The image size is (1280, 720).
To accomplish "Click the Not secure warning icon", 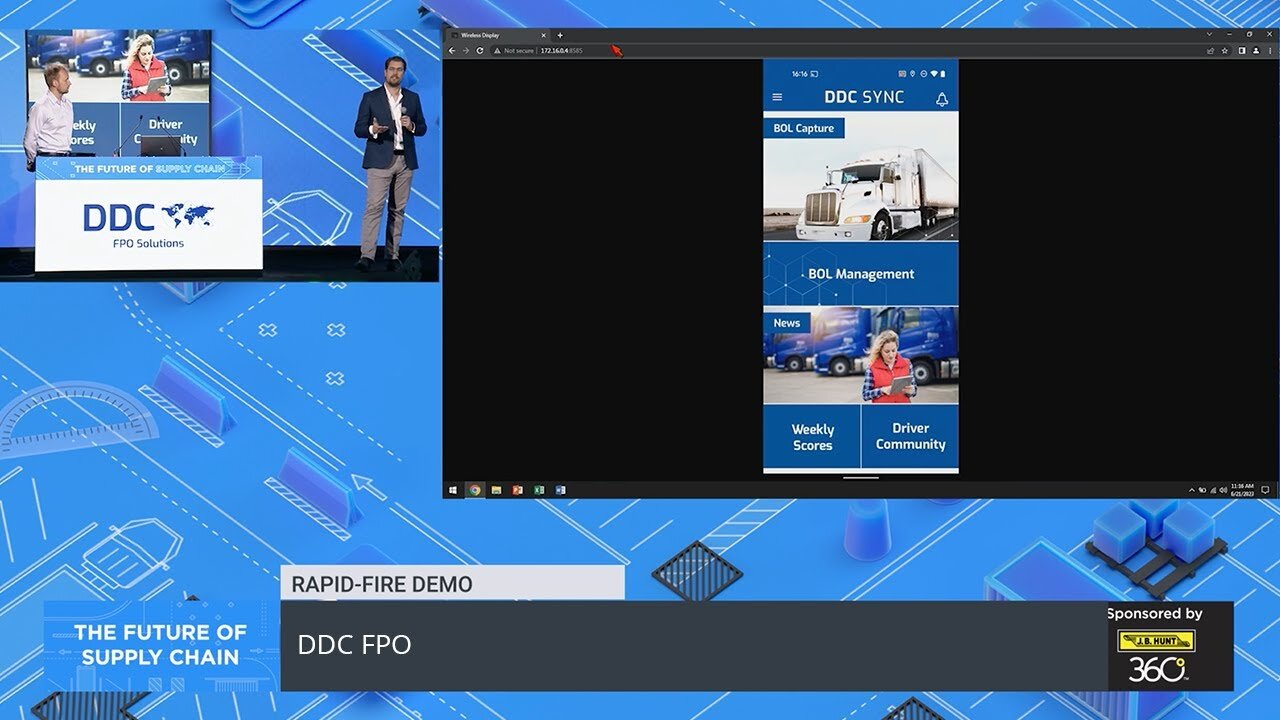I will tap(497, 50).
